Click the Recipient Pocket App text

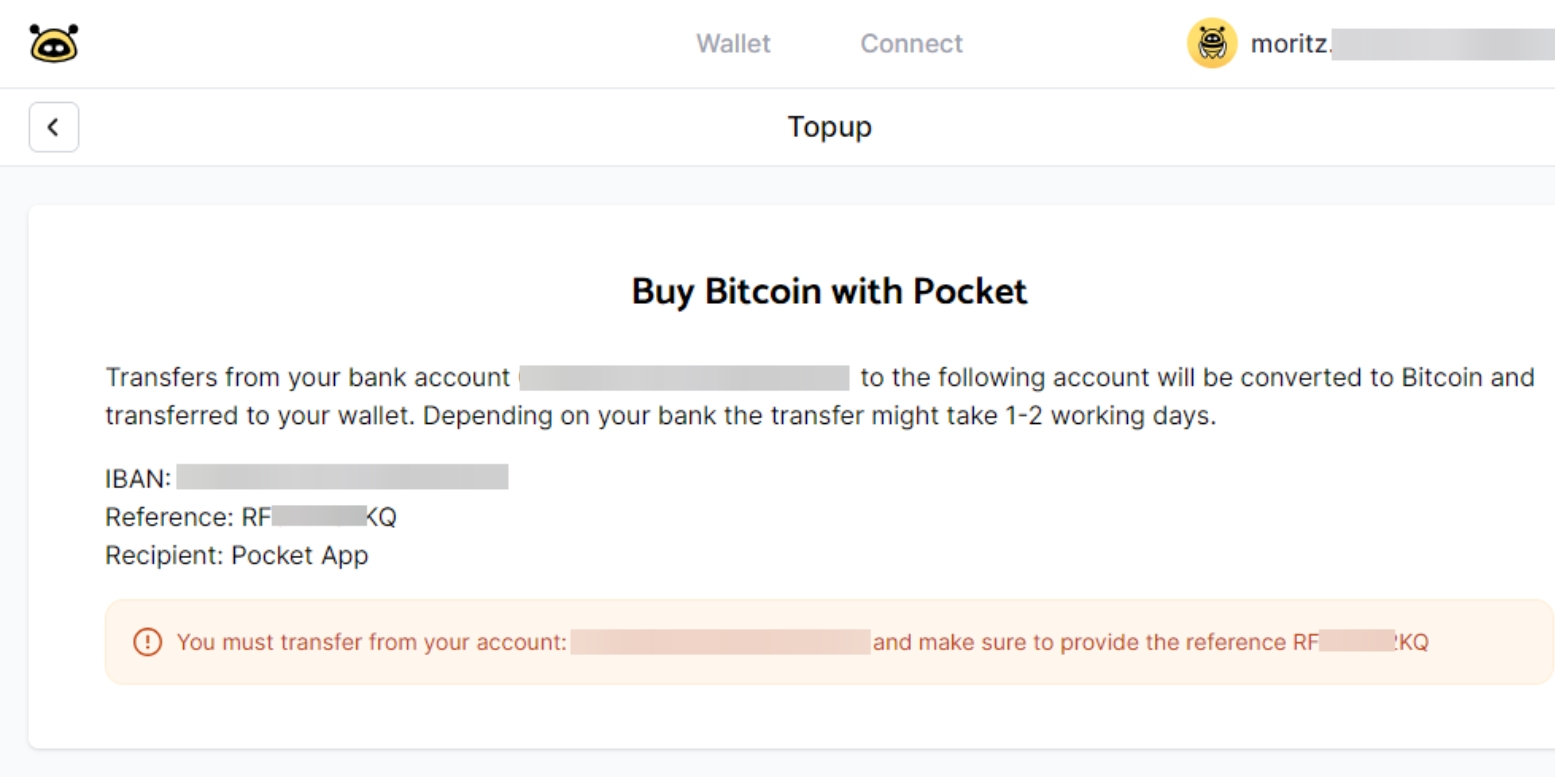(x=237, y=555)
